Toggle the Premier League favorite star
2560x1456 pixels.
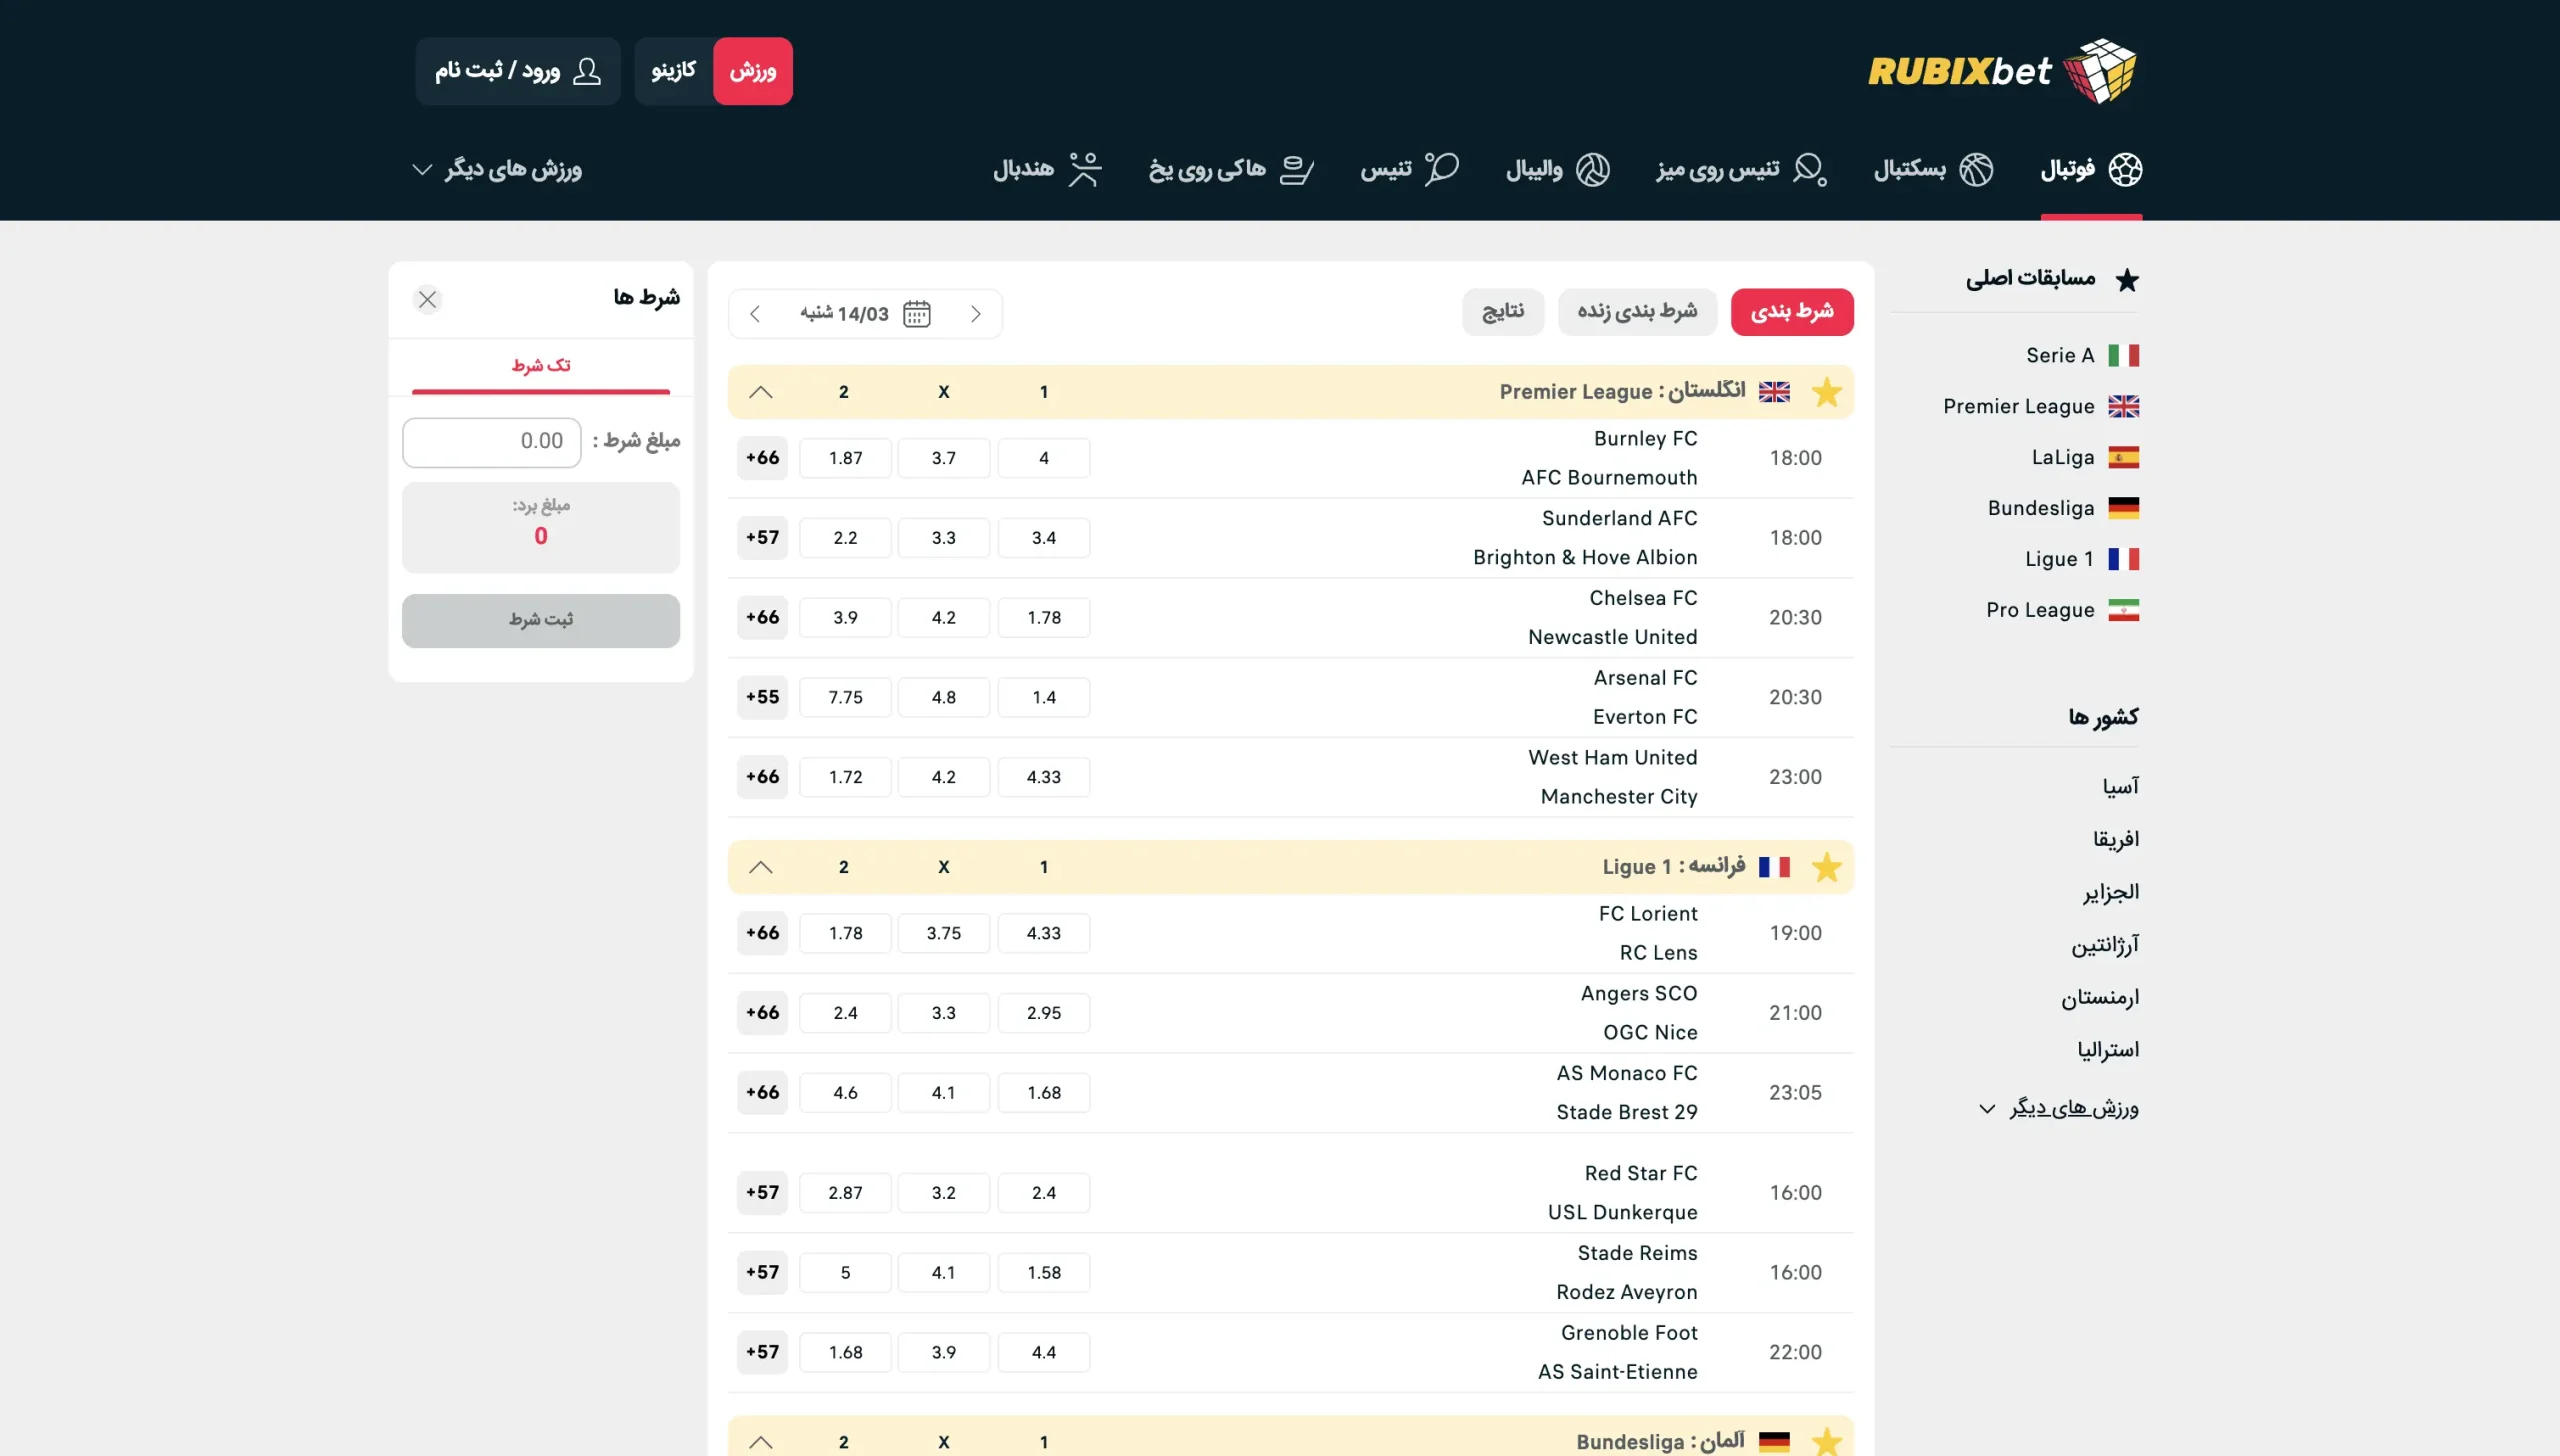[1829, 392]
